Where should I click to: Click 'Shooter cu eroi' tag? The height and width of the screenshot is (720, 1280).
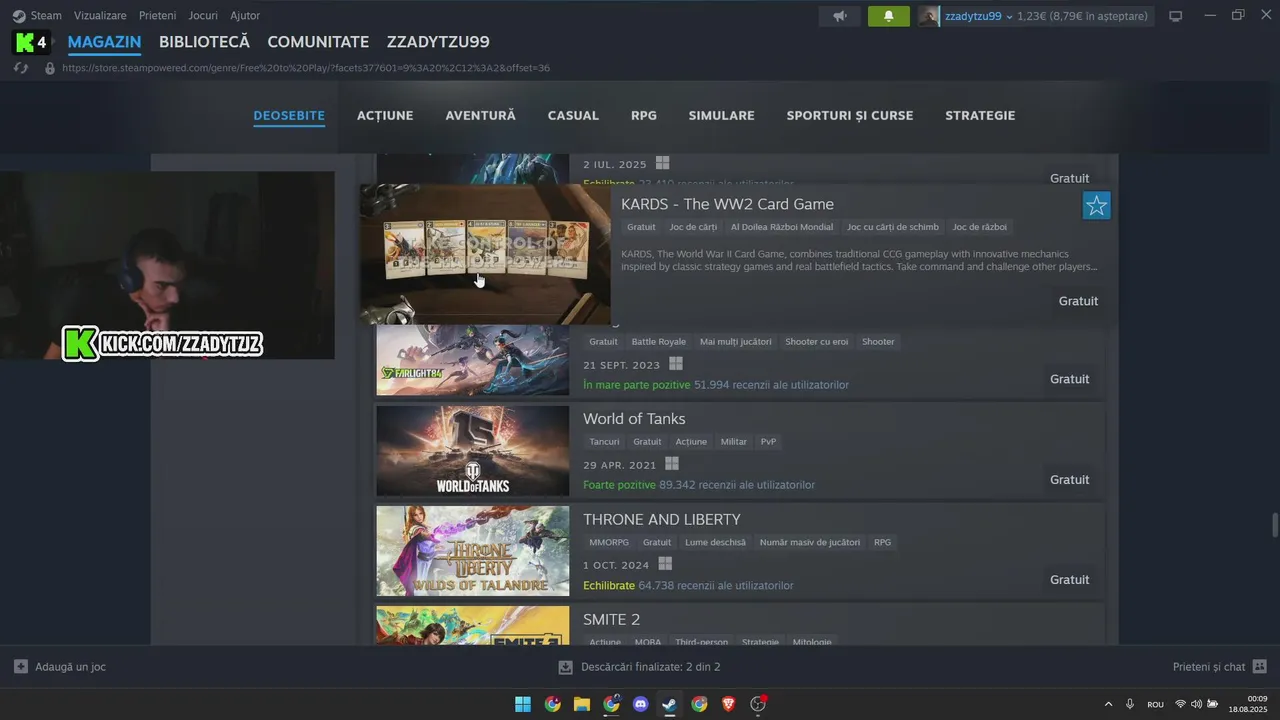point(817,342)
